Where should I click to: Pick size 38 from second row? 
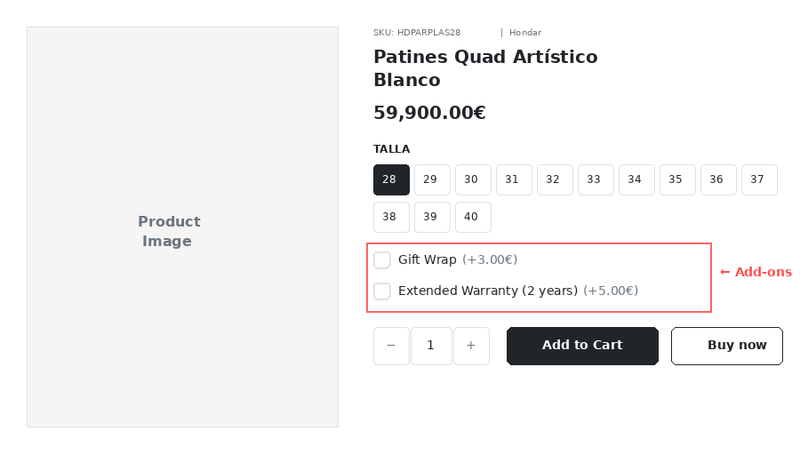[391, 217]
